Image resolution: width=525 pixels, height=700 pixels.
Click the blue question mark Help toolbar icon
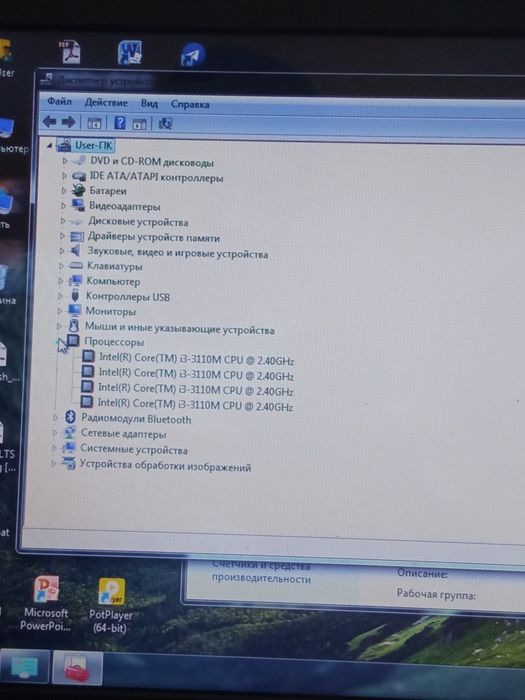(x=120, y=123)
